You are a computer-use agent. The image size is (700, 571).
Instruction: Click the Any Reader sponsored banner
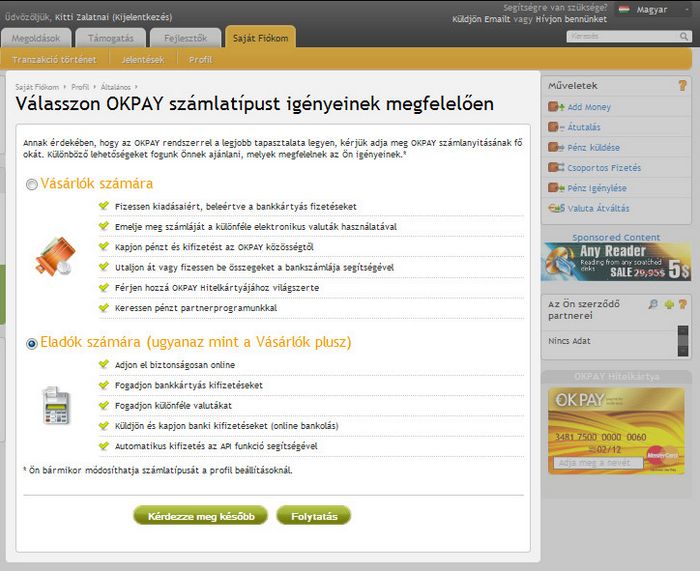click(x=616, y=262)
